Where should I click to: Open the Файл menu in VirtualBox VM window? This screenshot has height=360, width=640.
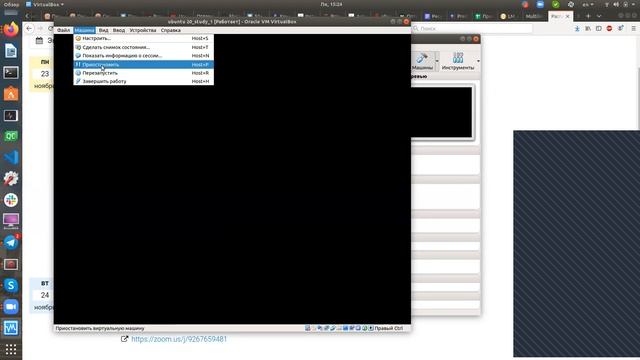63,30
